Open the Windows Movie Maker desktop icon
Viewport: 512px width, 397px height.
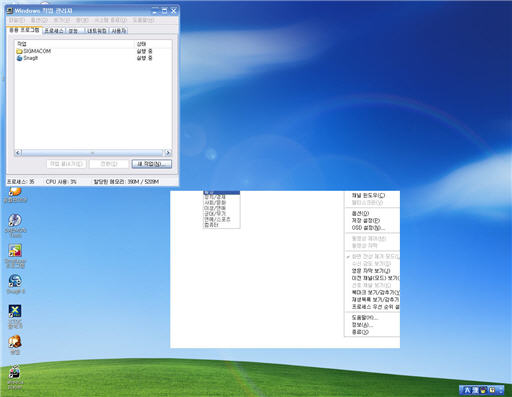[x=15, y=377]
